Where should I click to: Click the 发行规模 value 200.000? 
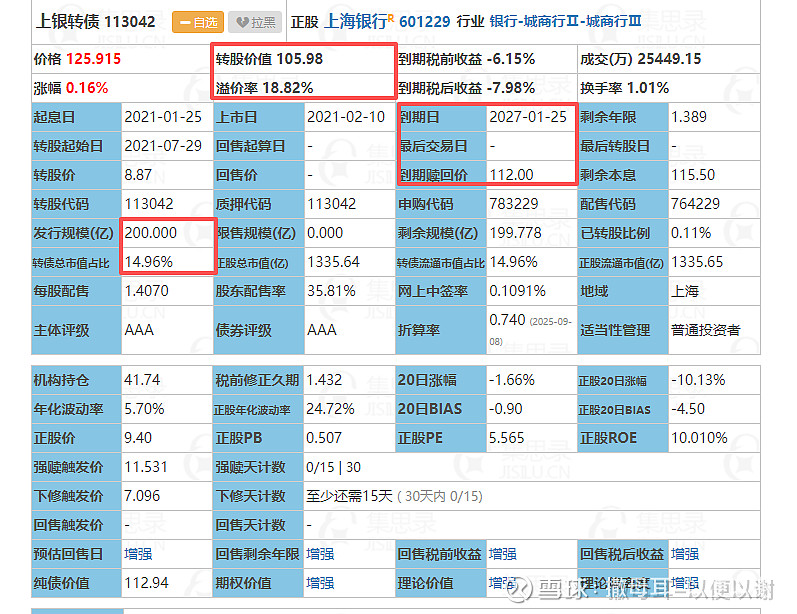150,233
